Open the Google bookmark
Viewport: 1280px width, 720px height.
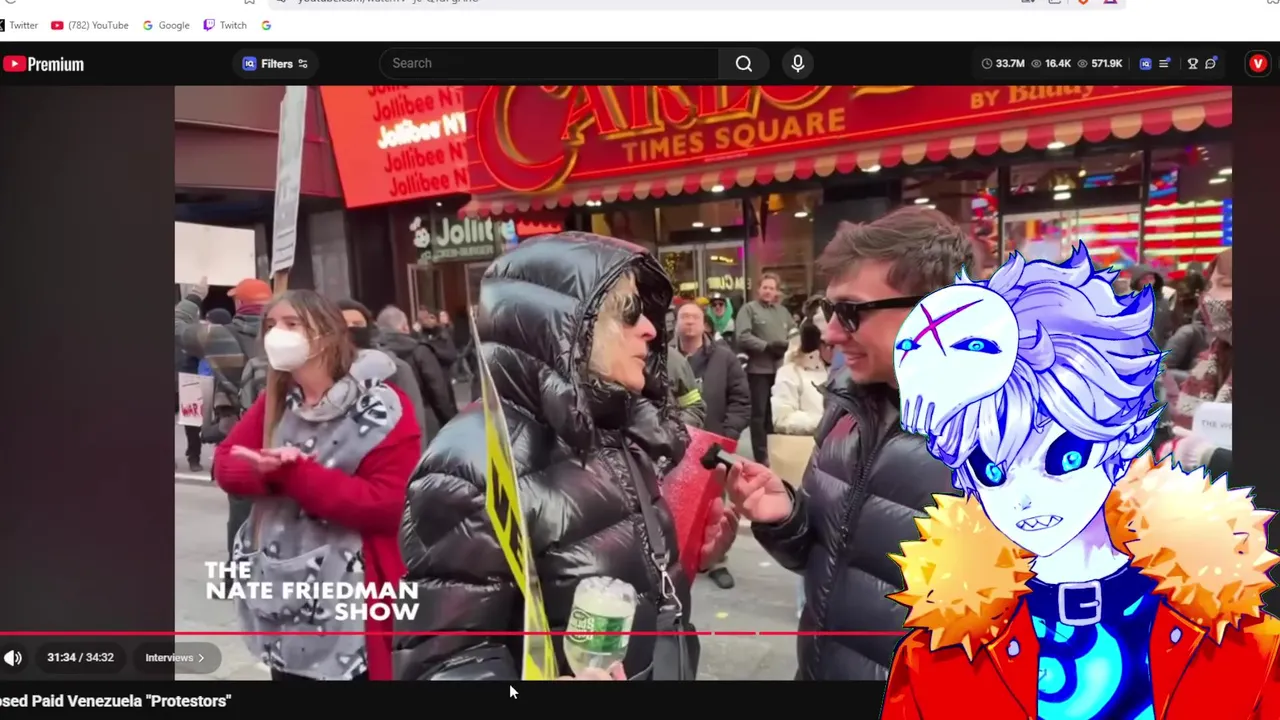point(166,25)
